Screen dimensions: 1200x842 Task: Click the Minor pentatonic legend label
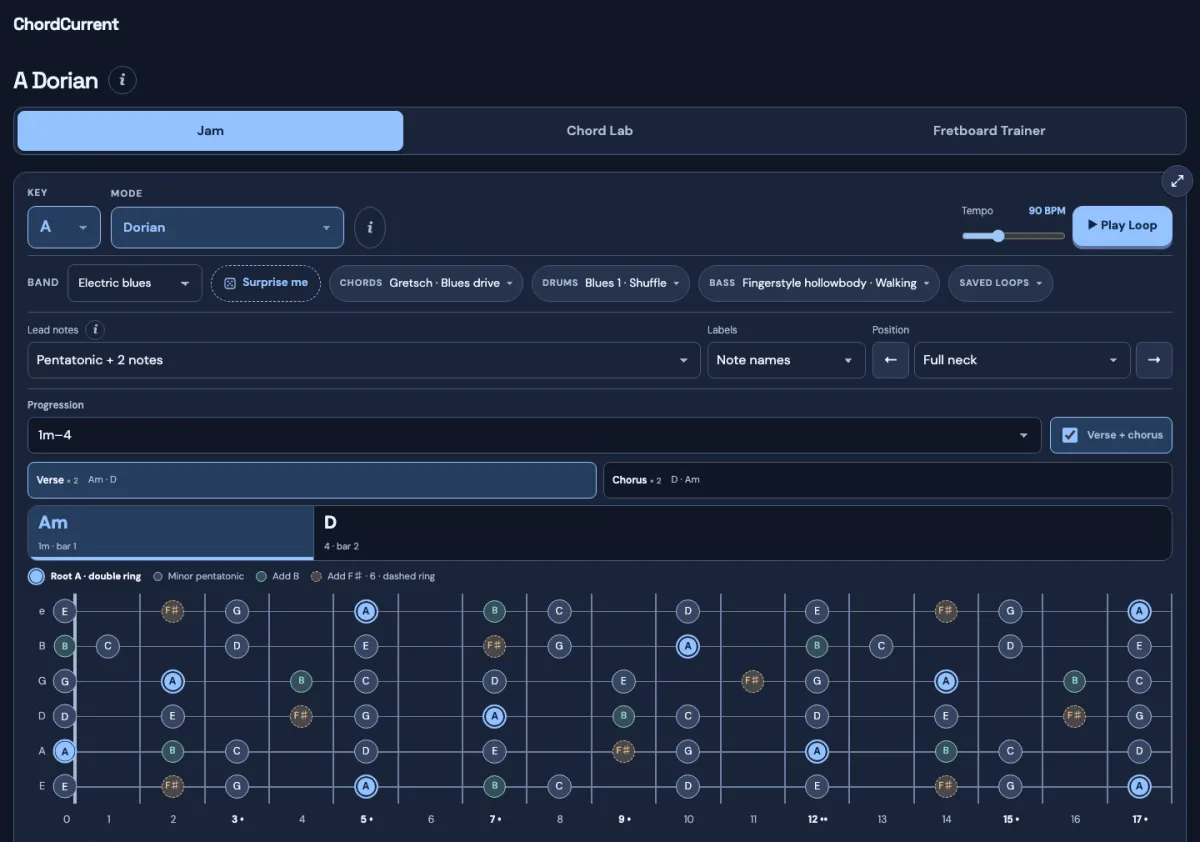(x=206, y=576)
